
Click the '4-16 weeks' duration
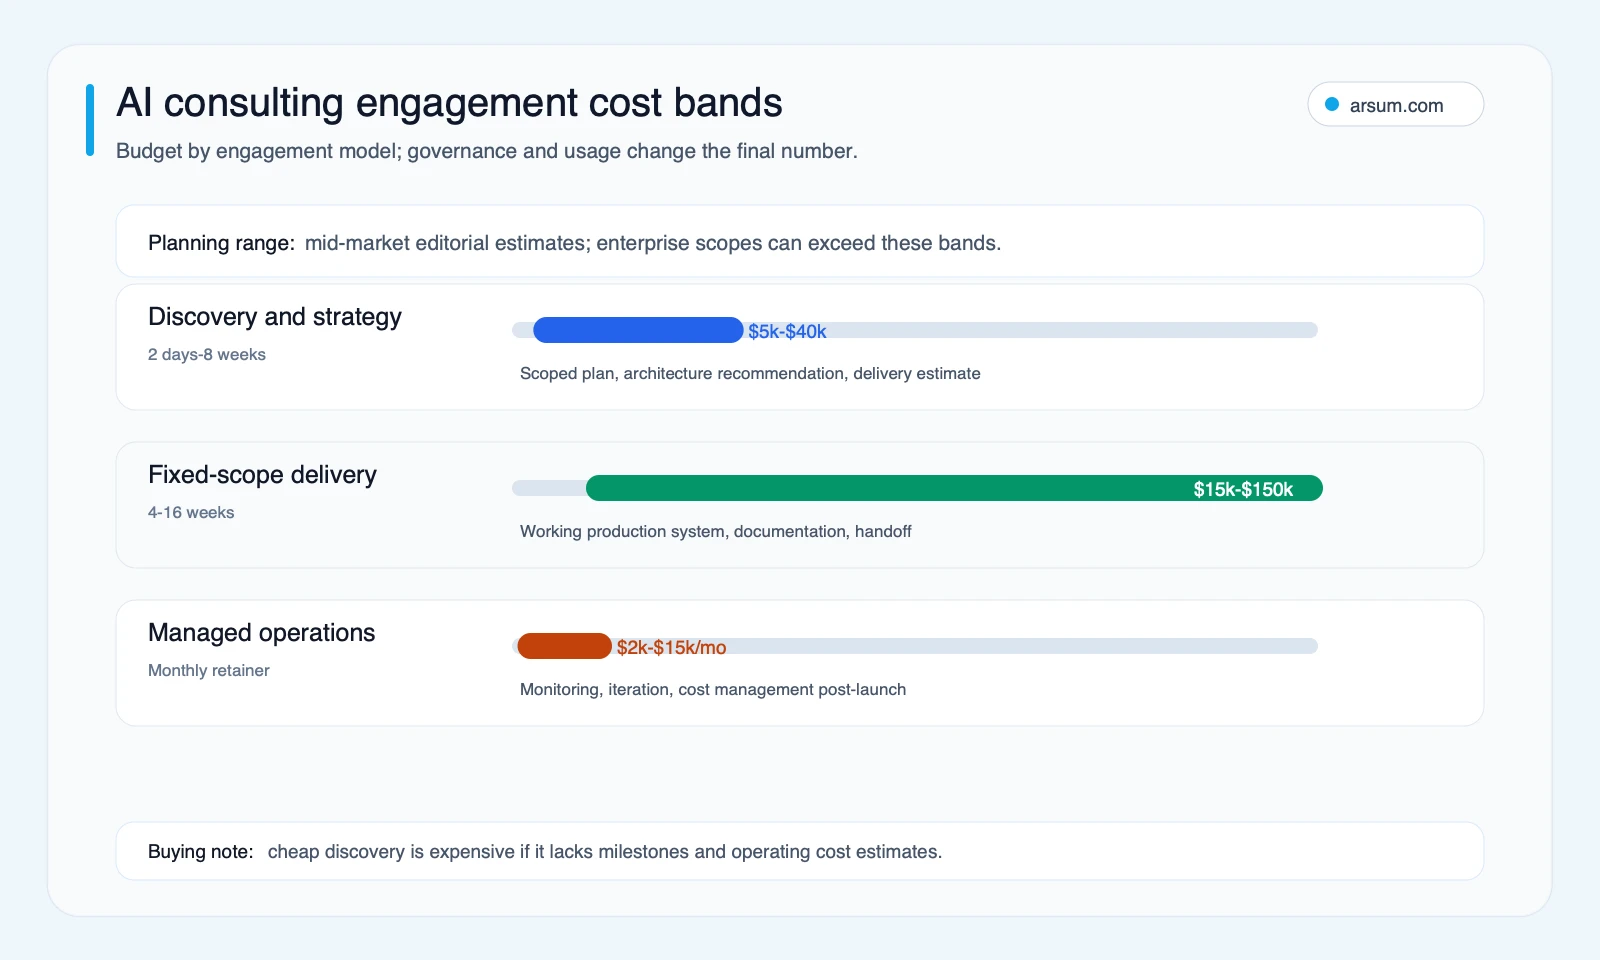(191, 513)
